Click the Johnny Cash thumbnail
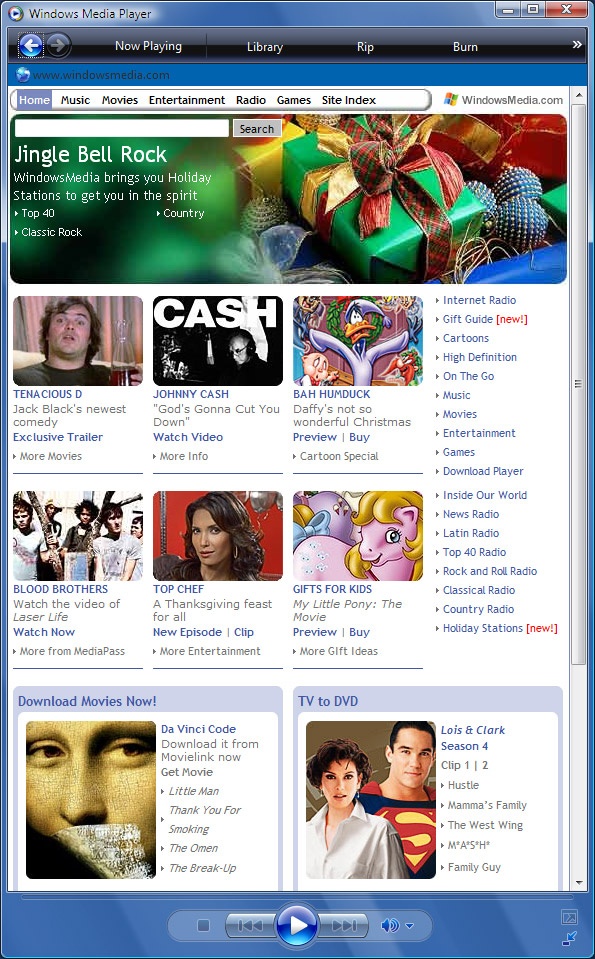Image resolution: width=595 pixels, height=959 pixels. (x=218, y=341)
